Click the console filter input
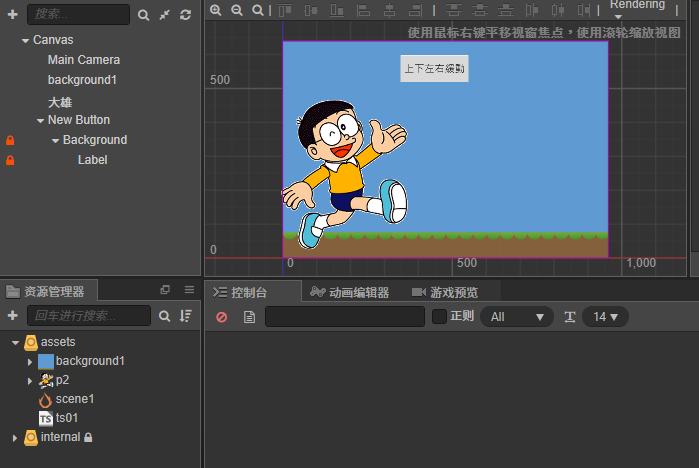Screen dimensions: 699x468 tap(345, 316)
